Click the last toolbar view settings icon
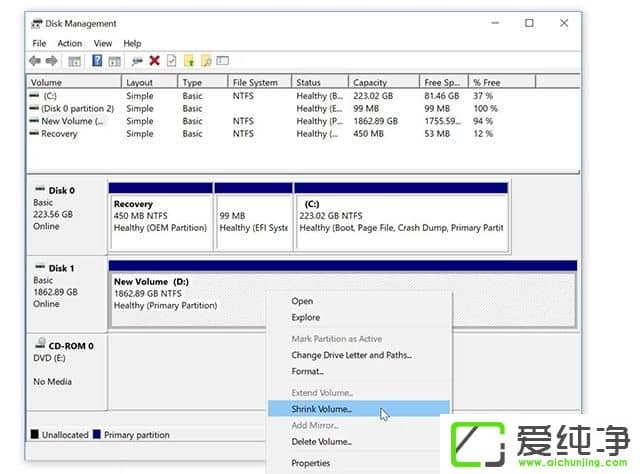640x474 pixels. pos(222,60)
